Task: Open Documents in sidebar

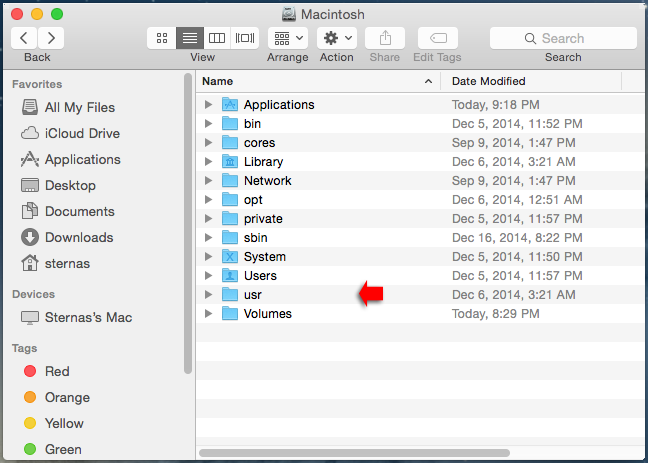Action: point(68,212)
